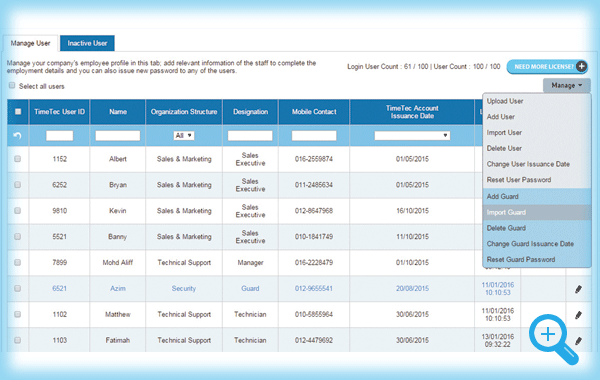This screenshot has width=600, height=380.
Task: Switch to the Inactive User tab
Action: click(87, 43)
